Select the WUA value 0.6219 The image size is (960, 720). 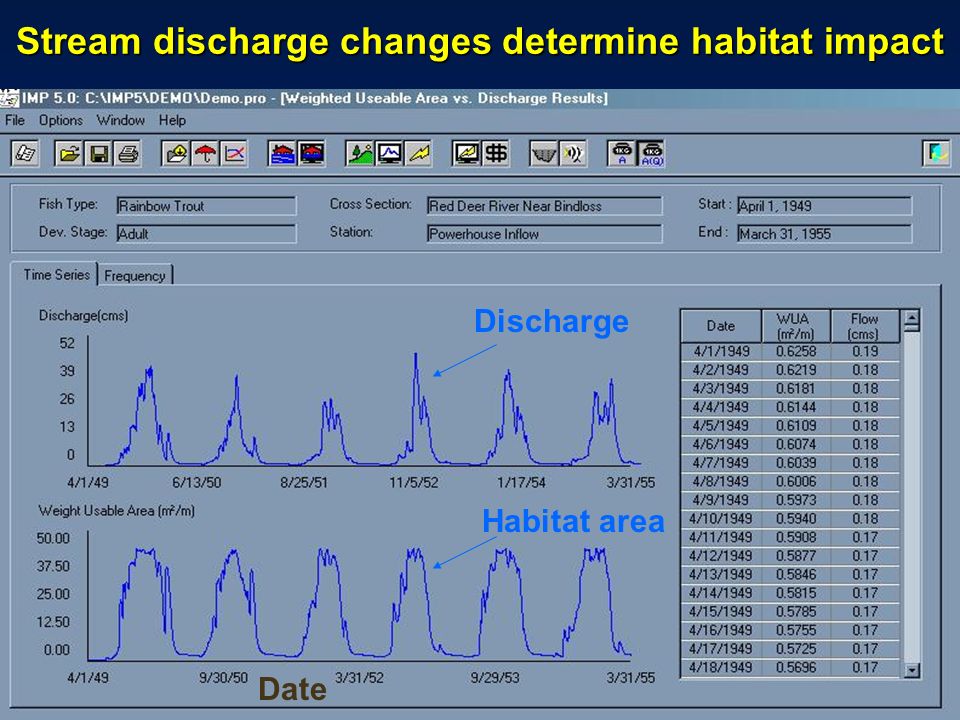click(795, 370)
